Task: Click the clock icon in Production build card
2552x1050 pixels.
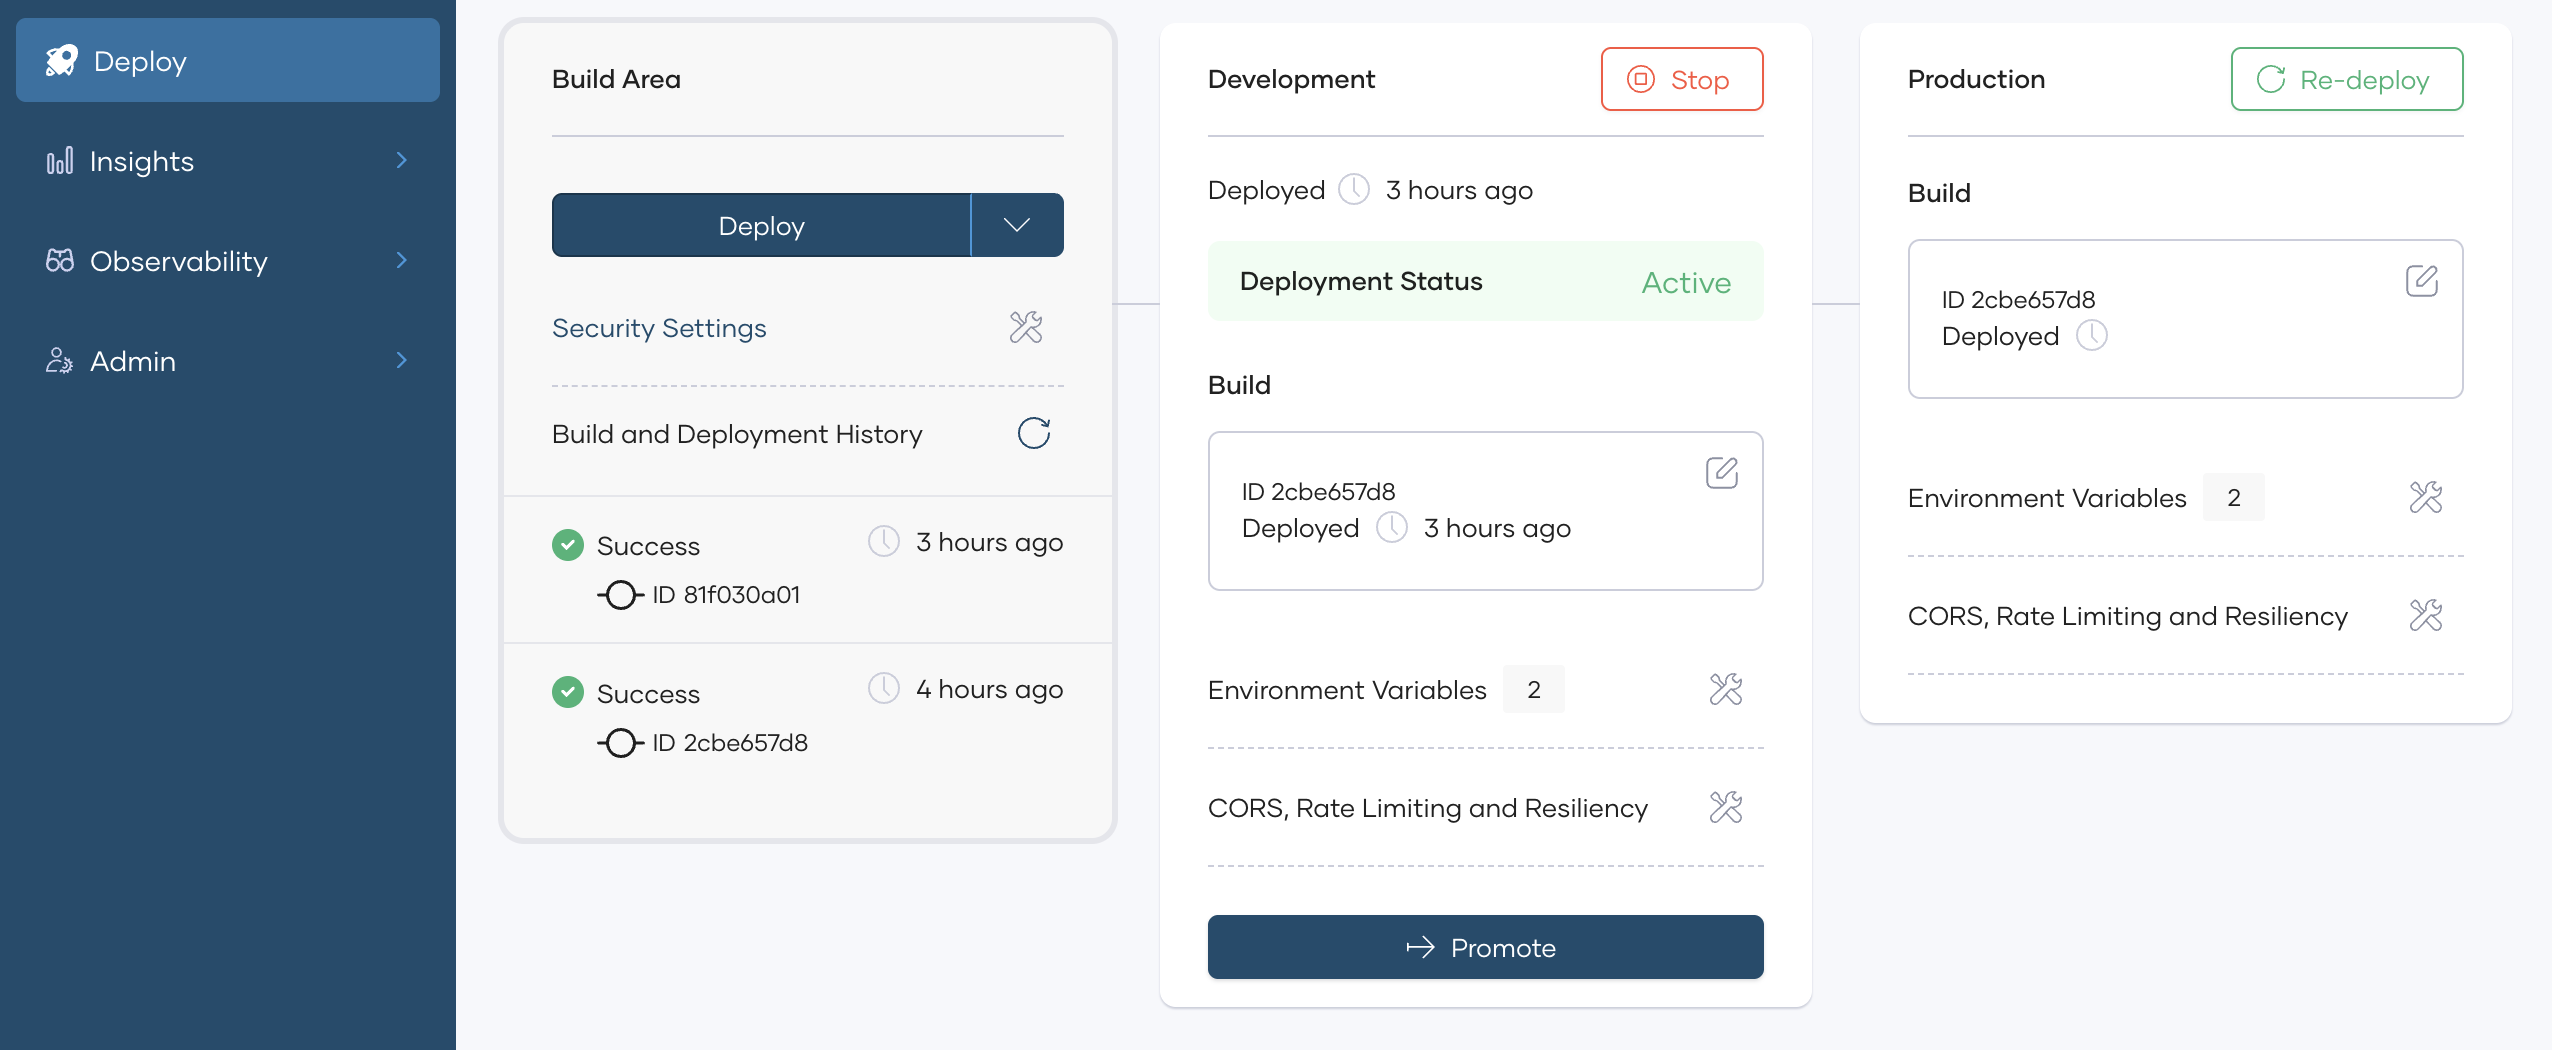Action: (x=2092, y=335)
